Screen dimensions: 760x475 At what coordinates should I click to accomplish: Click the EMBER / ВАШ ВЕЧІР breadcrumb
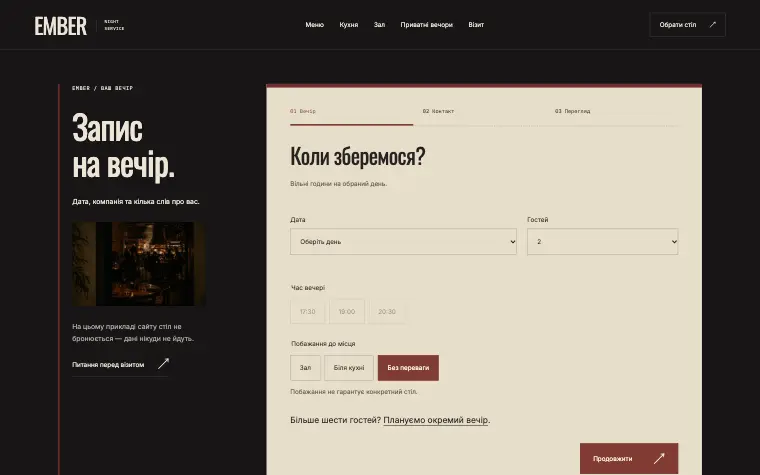[x=102, y=88]
